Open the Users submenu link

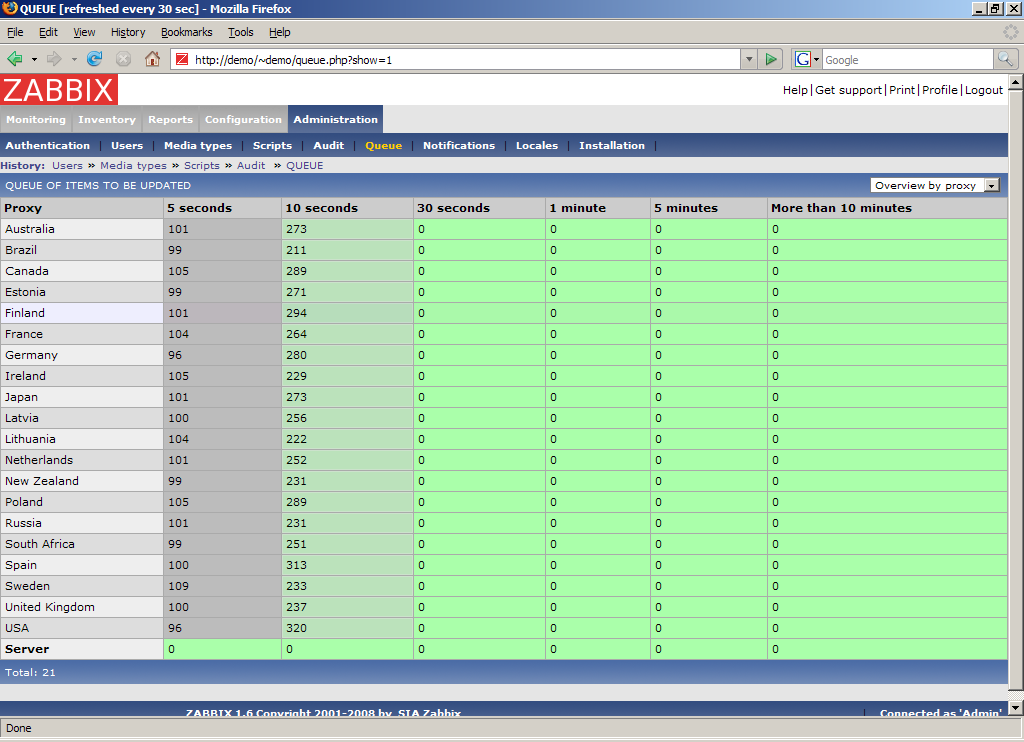click(x=127, y=146)
